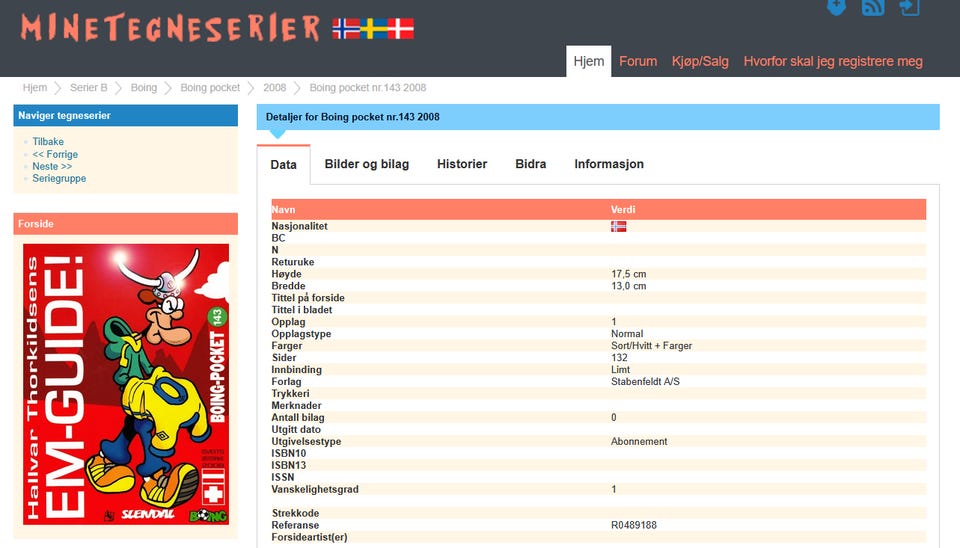The image size is (960, 548).
Task: Click the Boing breadcrumb link
Action: click(x=144, y=88)
